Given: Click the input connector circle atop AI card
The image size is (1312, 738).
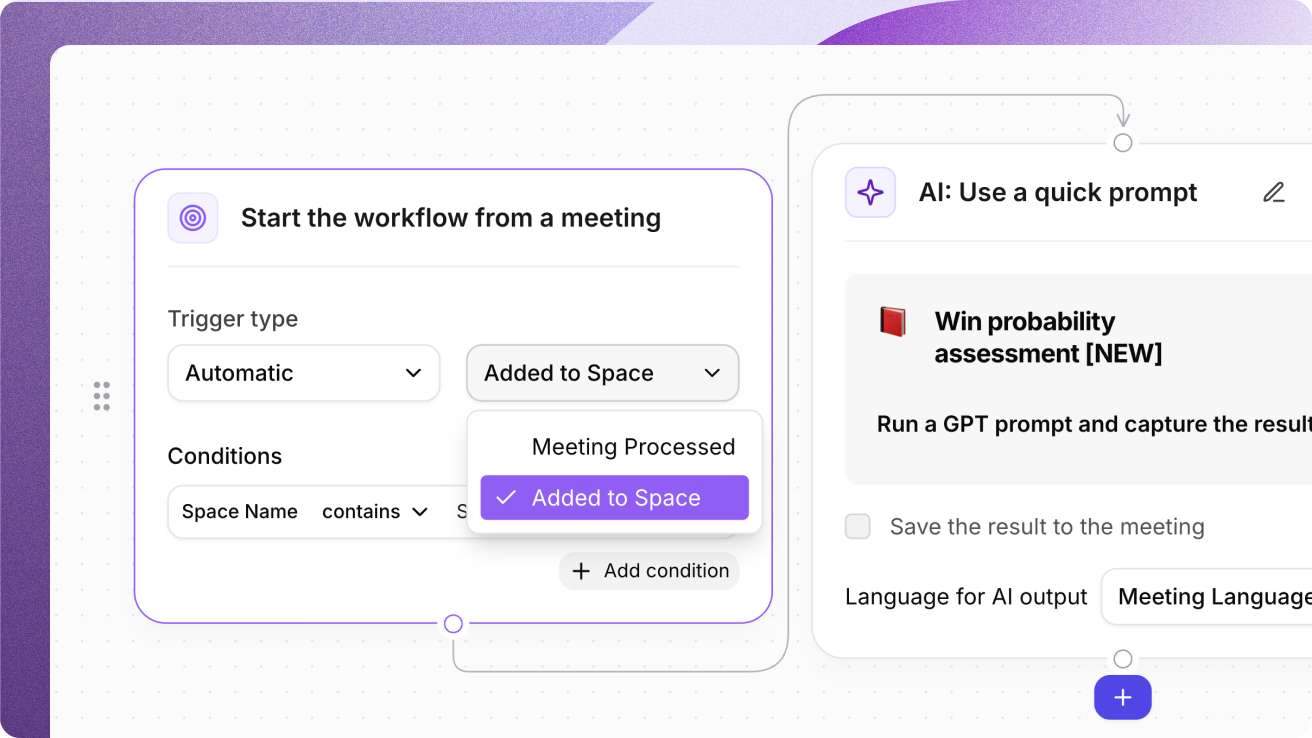Looking at the screenshot, I should [1122, 143].
